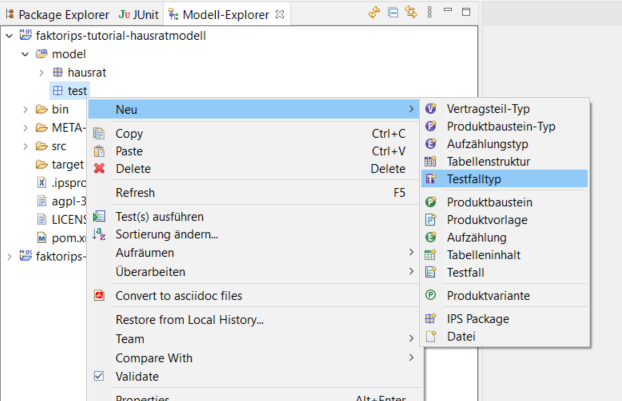Expand the hausrat package node
The width and height of the screenshot is (622, 401).
point(41,73)
